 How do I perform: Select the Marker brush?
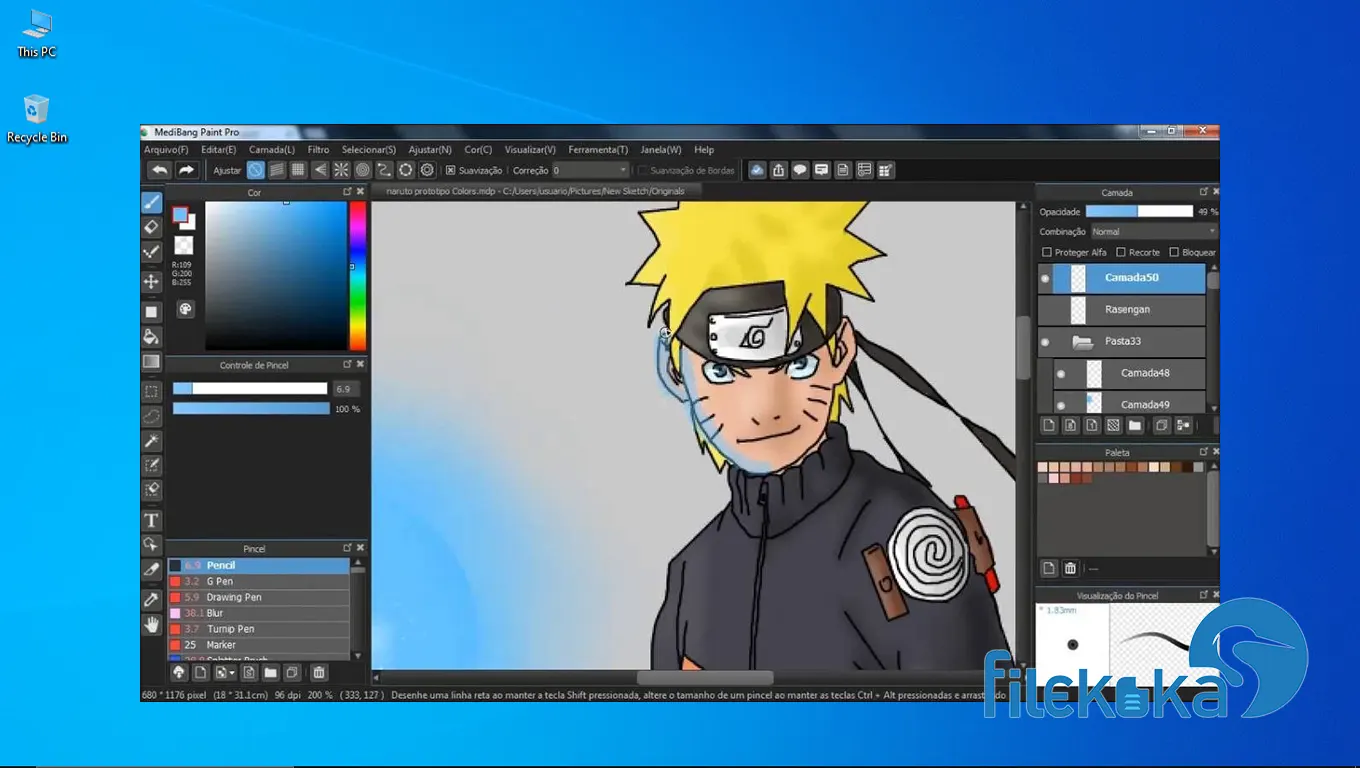[x=258, y=645]
